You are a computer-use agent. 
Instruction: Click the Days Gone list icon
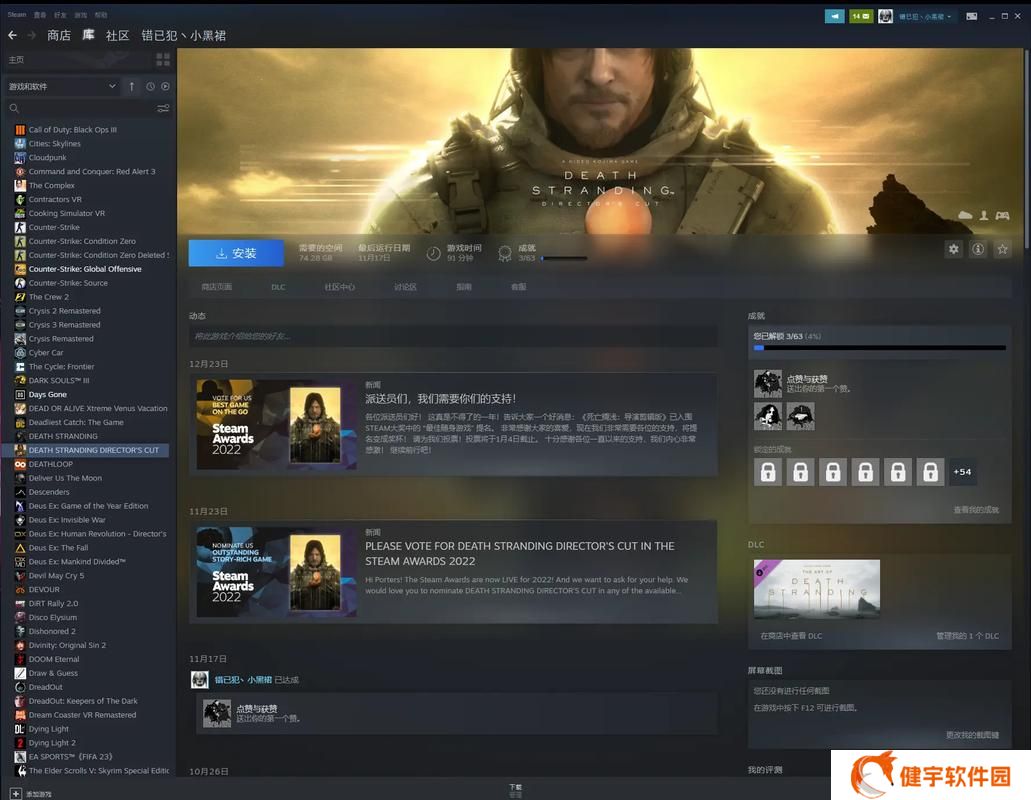[20, 394]
